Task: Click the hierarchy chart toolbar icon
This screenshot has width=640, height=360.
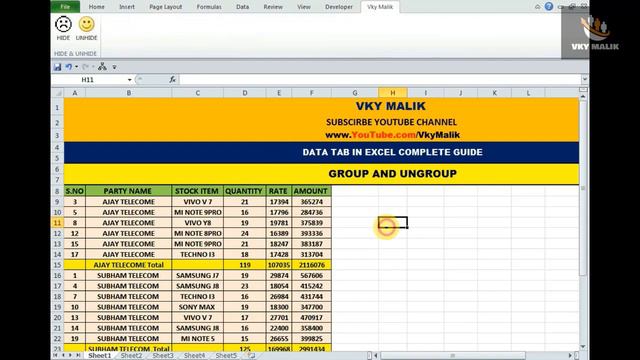Action: click(x=102, y=67)
